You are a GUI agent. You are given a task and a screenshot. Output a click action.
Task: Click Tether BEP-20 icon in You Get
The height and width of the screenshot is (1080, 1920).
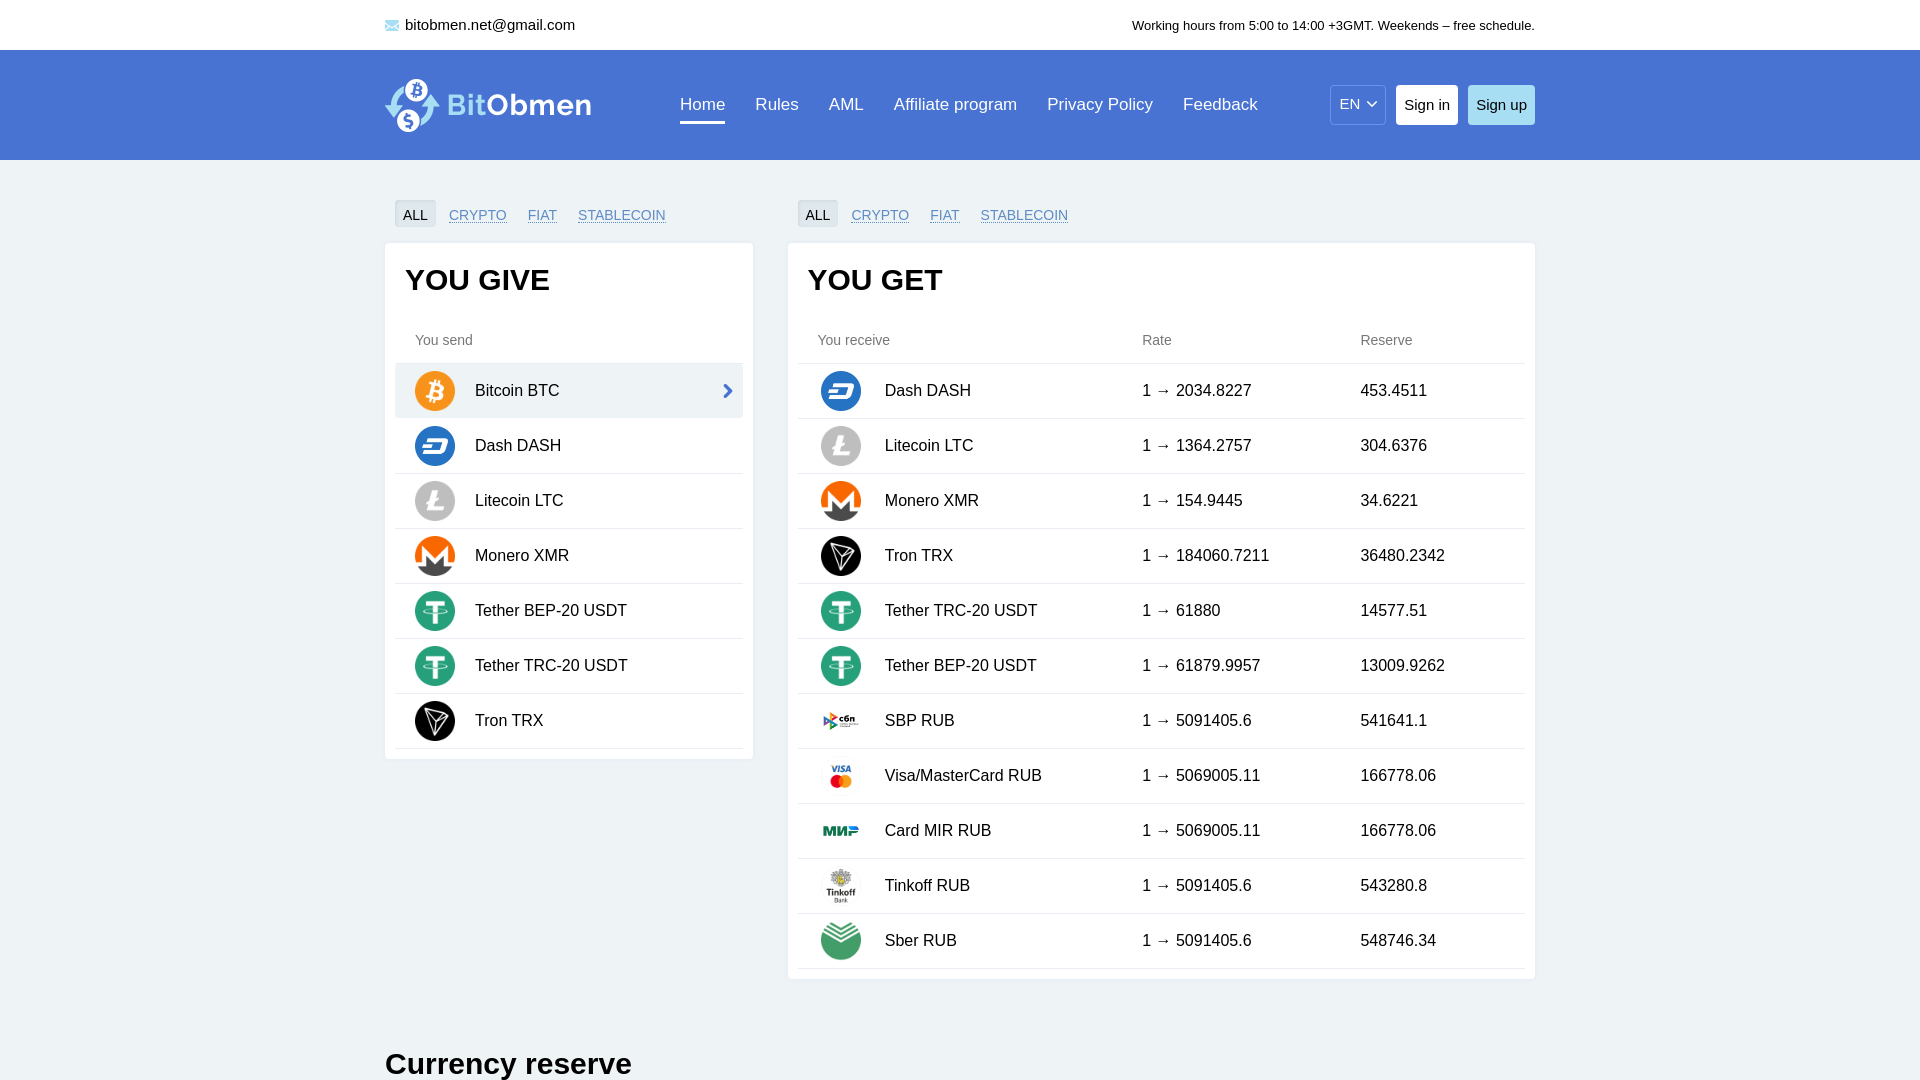tap(841, 666)
